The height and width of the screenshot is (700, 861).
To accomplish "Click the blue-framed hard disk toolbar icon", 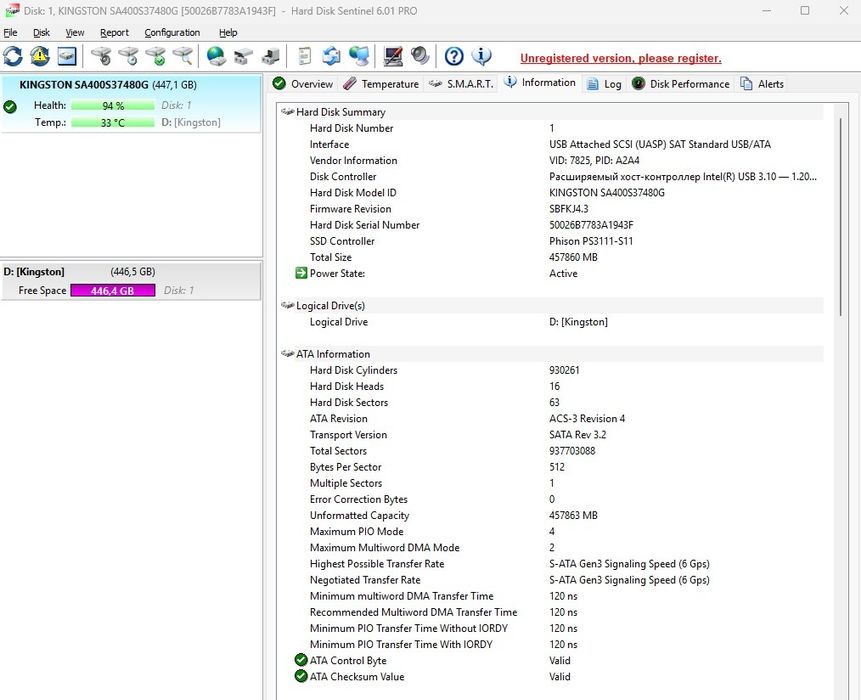I will [67, 56].
